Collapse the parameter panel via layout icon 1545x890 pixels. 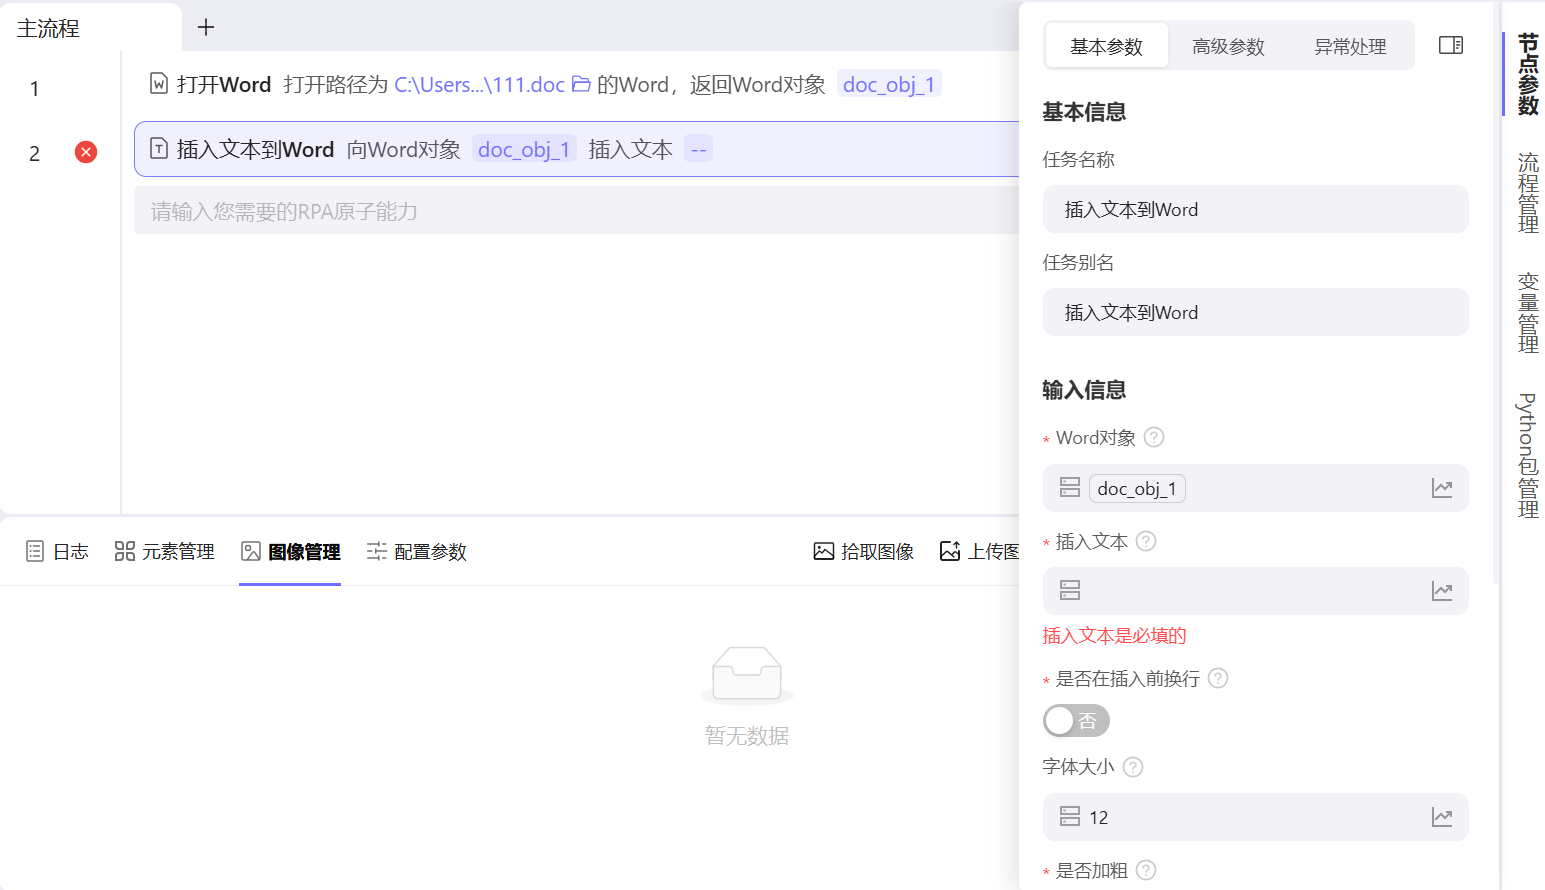tap(1450, 45)
